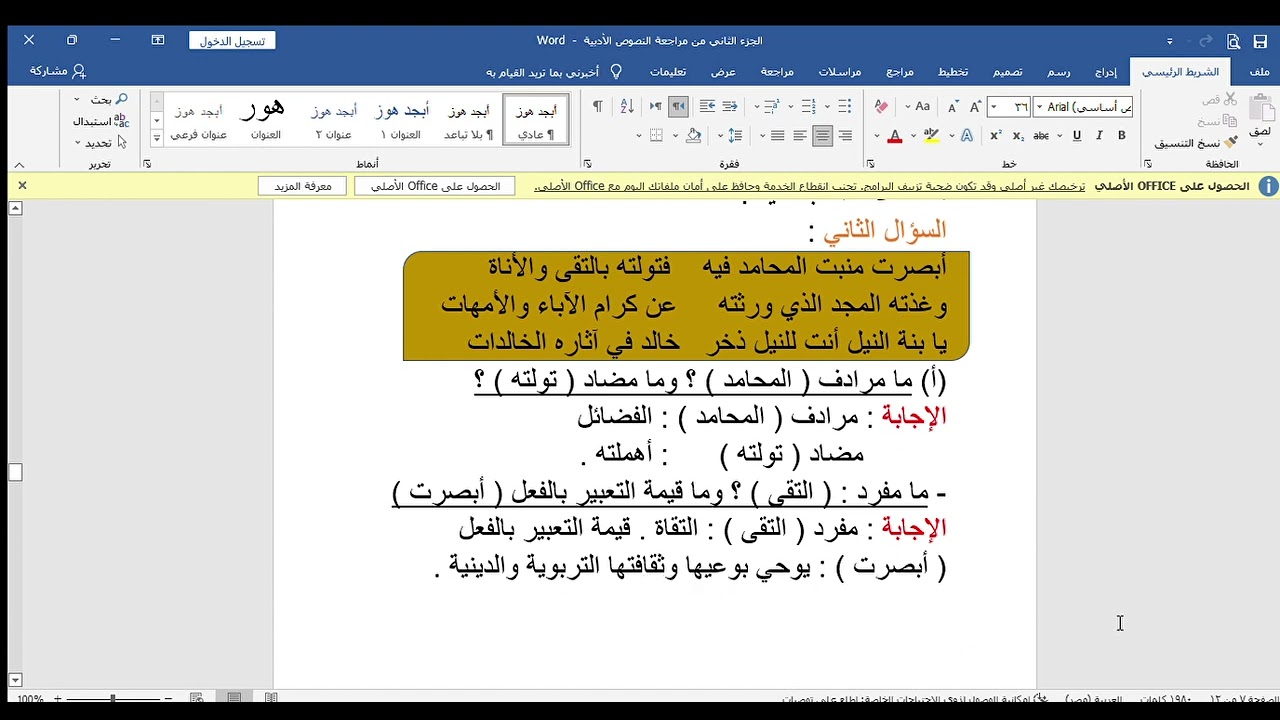
Task: Switch to the مراجعة (Review) tab
Action: pos(777,72)
